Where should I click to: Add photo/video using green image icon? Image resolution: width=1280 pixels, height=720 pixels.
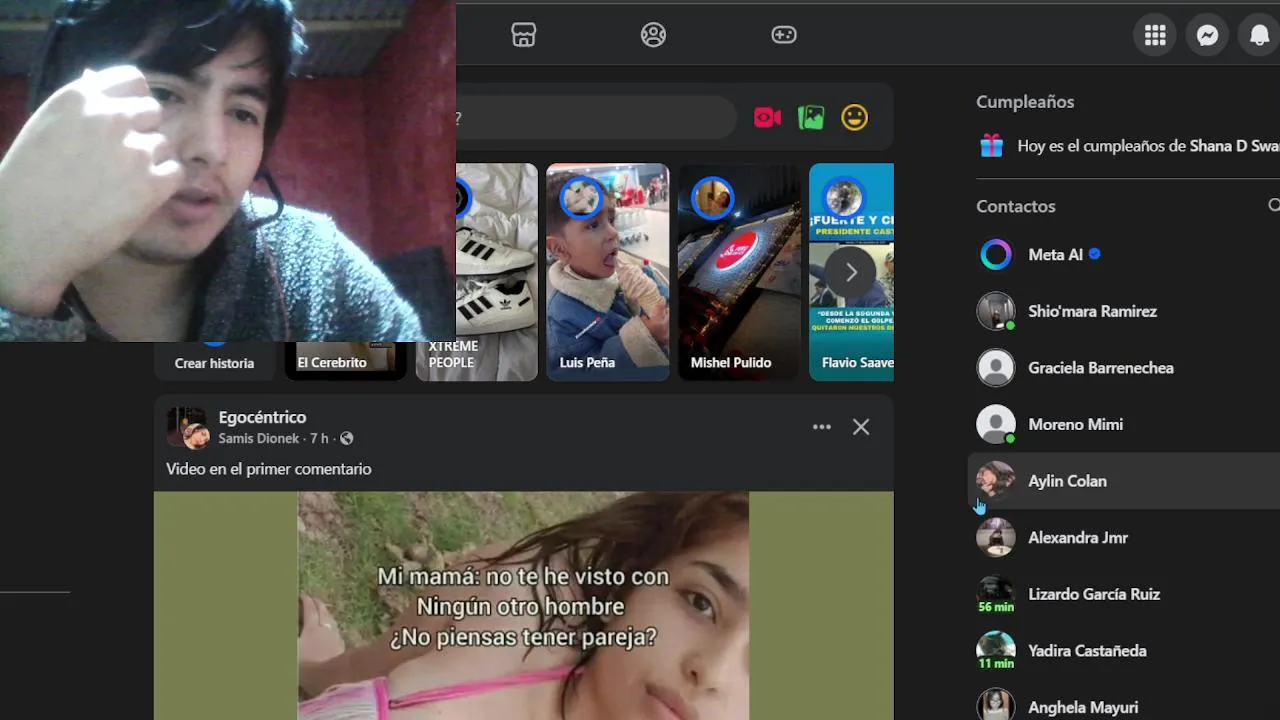[x=811, y=118]
